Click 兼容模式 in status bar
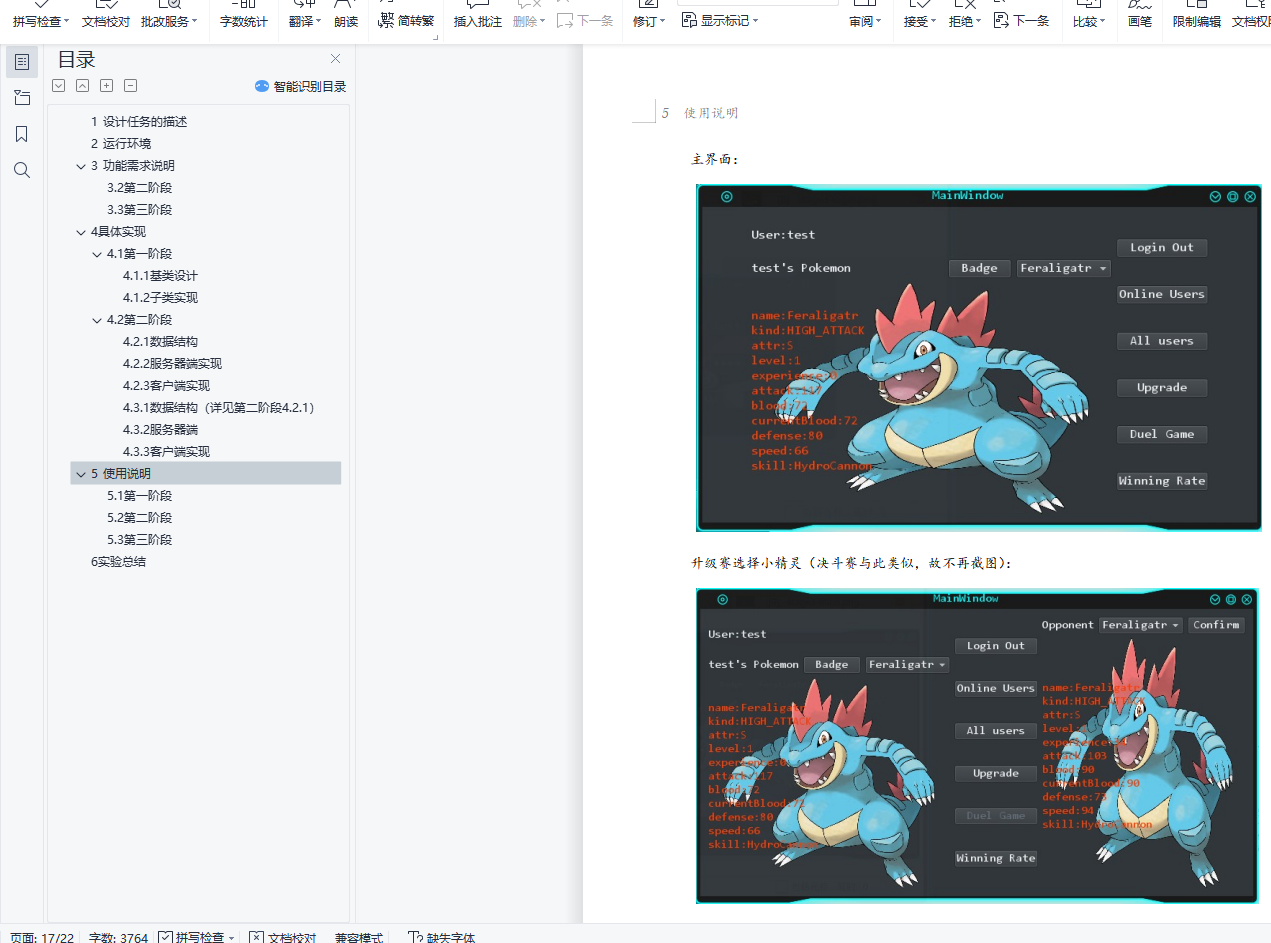 (359, 938)
